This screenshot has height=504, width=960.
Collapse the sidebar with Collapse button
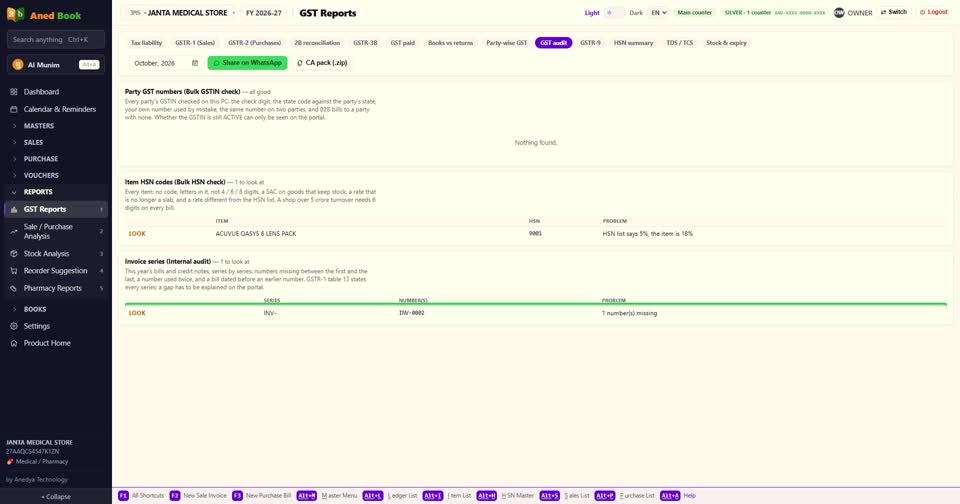56,497
